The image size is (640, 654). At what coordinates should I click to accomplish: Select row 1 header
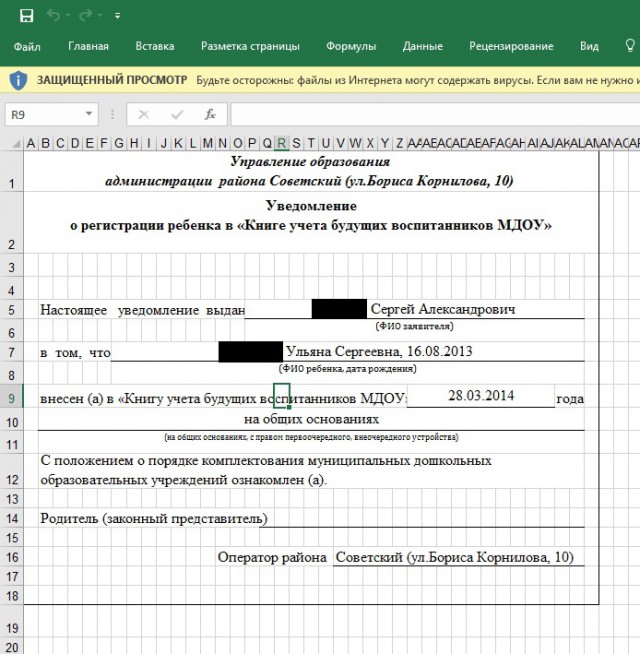(x=11, y=171)
